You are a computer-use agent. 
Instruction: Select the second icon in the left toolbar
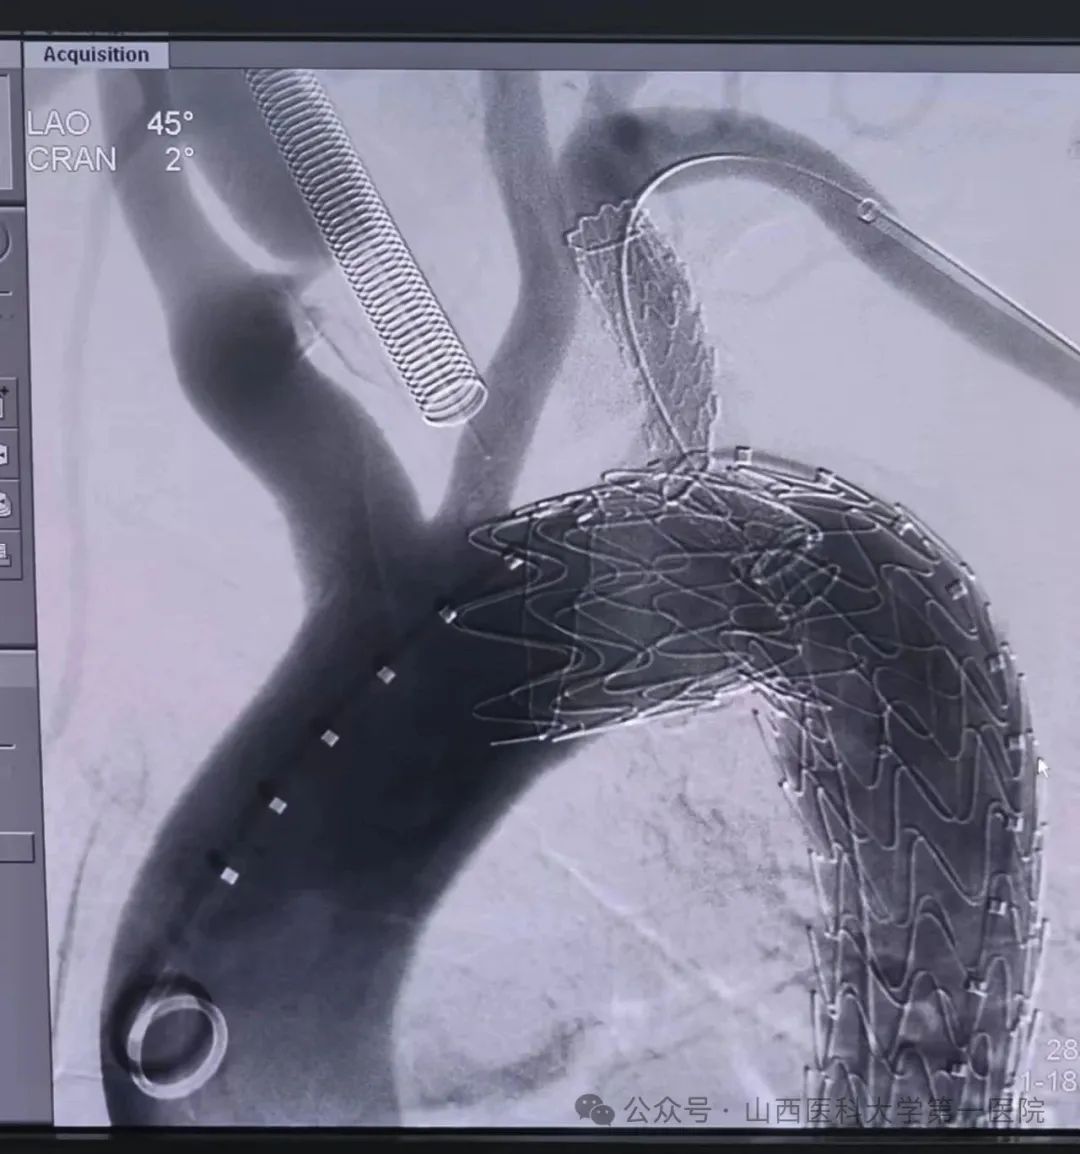5,455
